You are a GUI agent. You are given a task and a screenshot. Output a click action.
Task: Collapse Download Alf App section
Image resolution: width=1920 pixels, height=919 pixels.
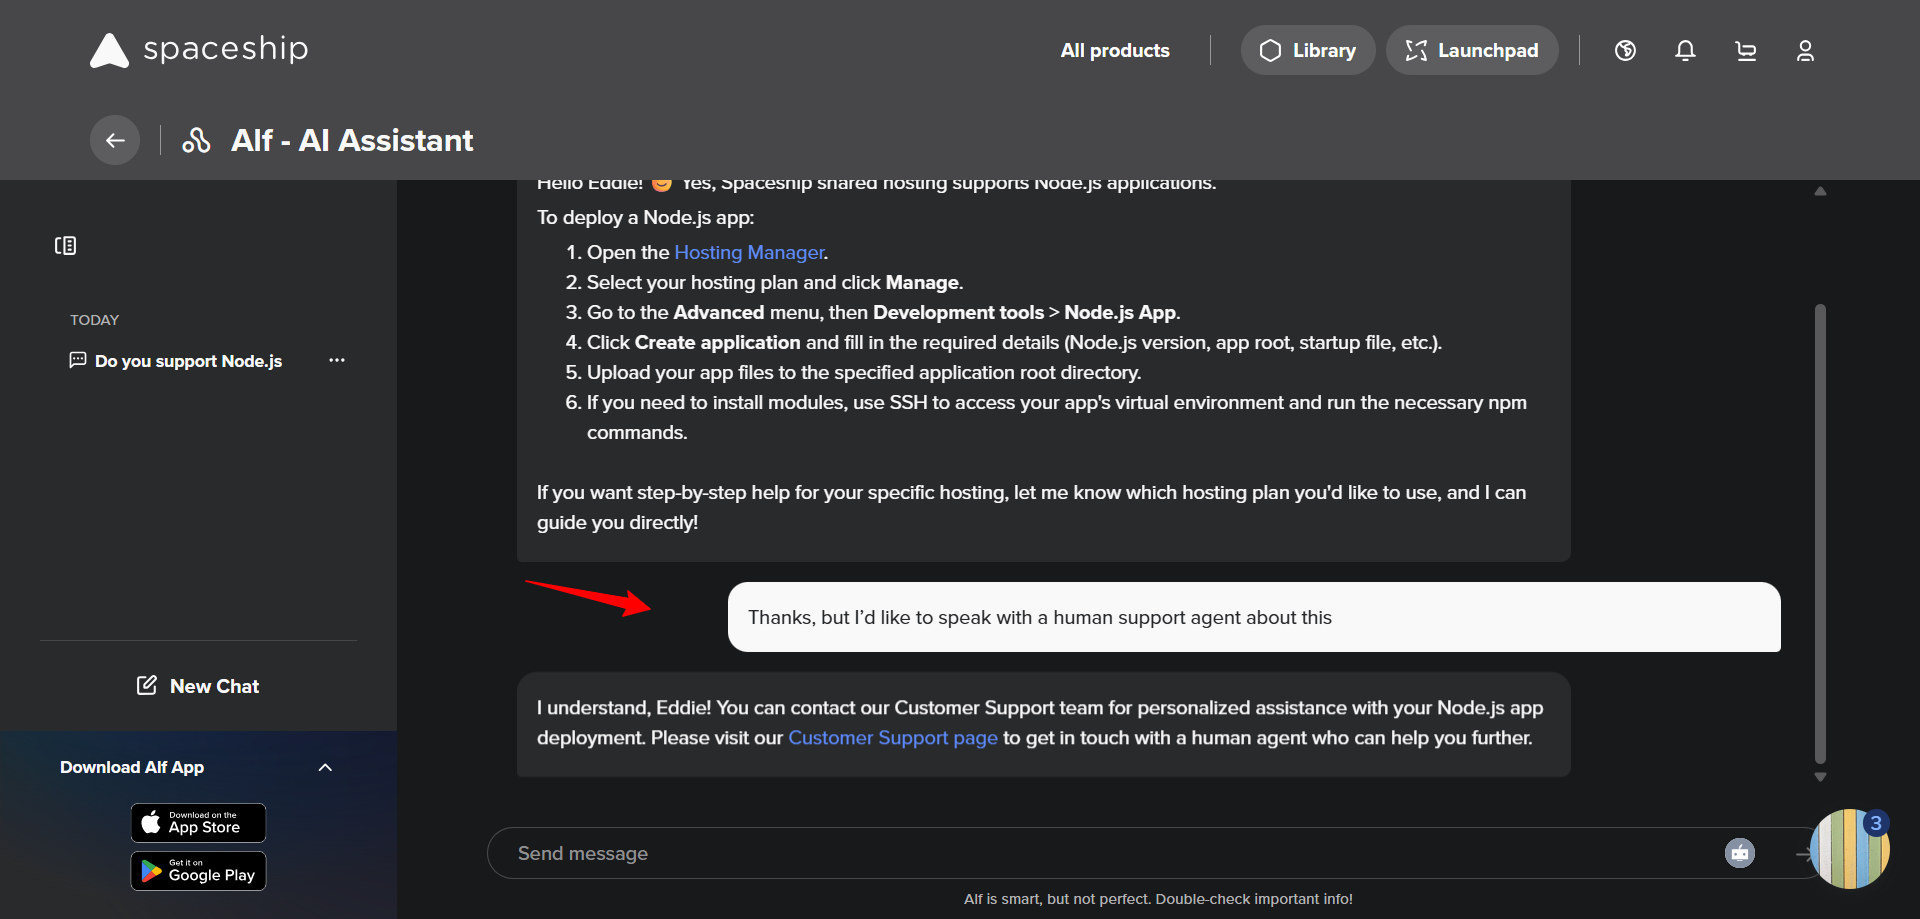(325, 767)
